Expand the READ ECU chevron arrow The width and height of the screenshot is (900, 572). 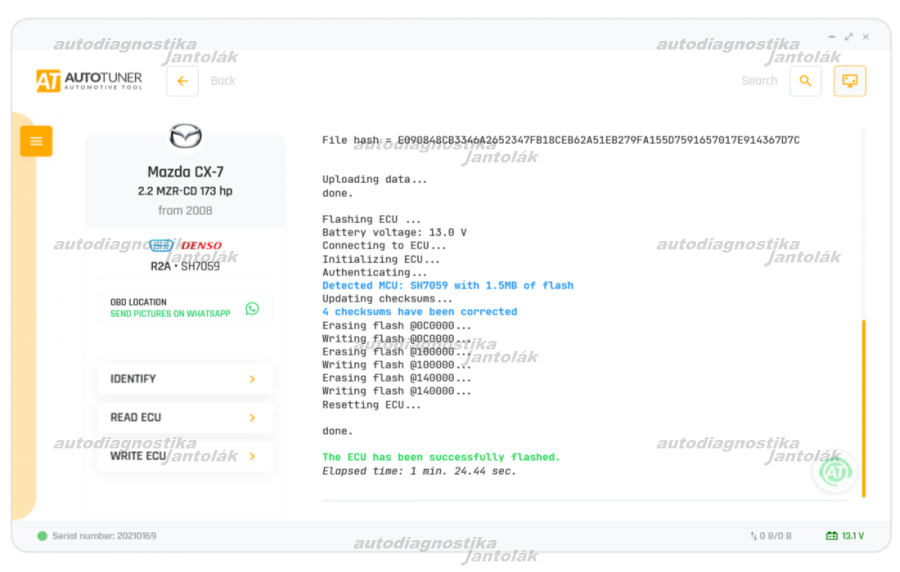[x=252, y=418]
